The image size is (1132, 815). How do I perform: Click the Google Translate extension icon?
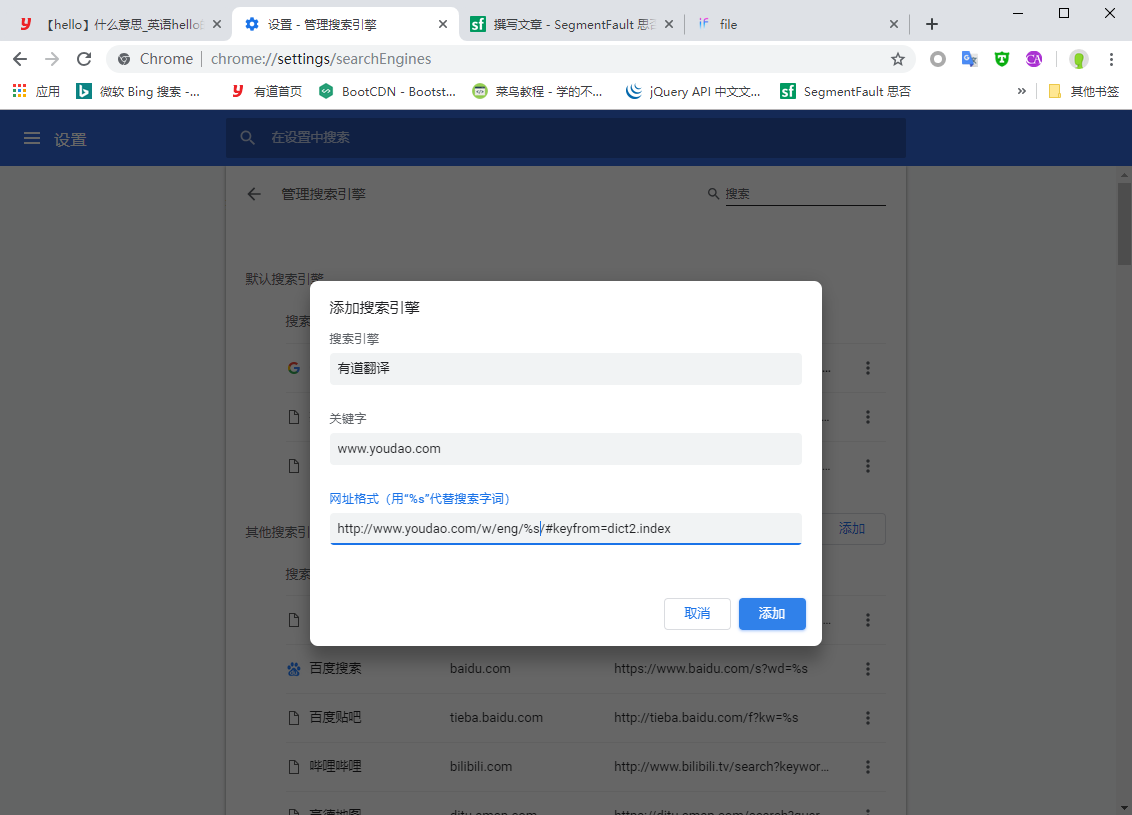969,59
